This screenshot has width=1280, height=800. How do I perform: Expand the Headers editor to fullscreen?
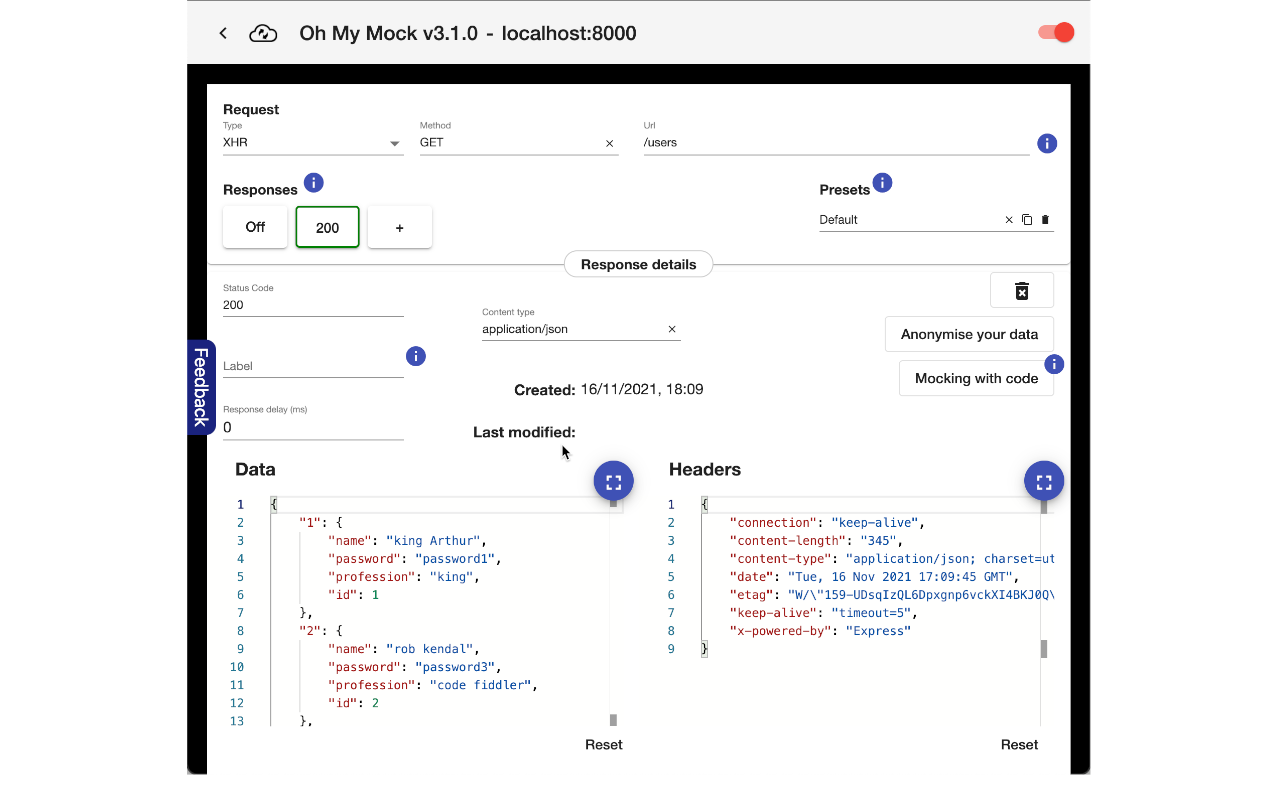pyautogui.click(x=1044, y=481)
